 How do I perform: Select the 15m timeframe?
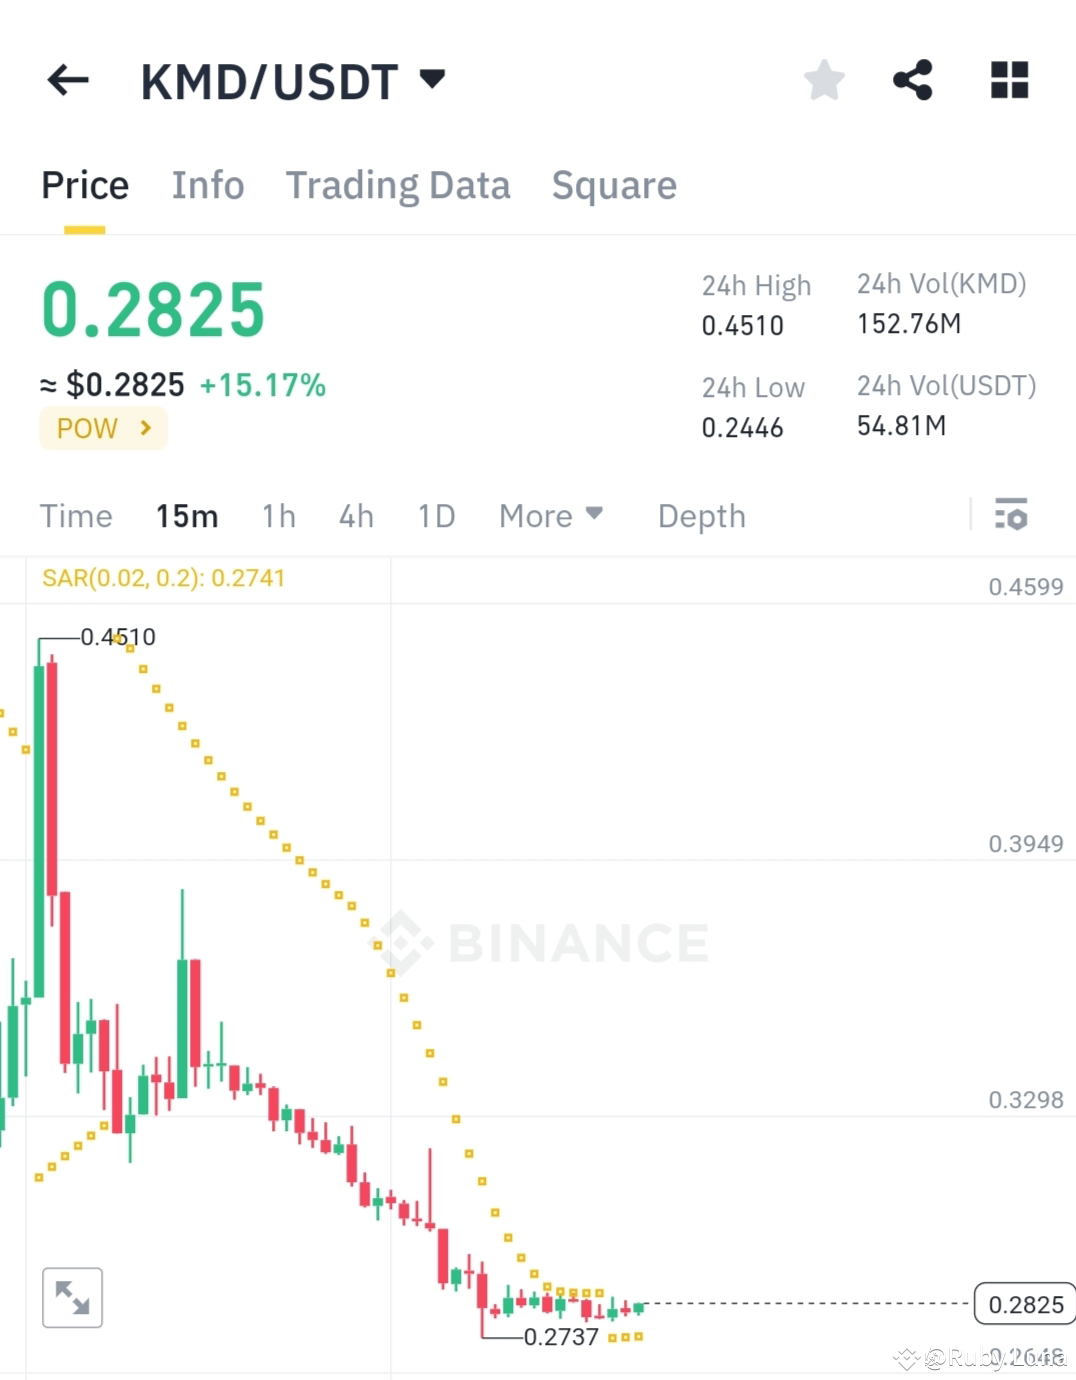click(186, 515)
